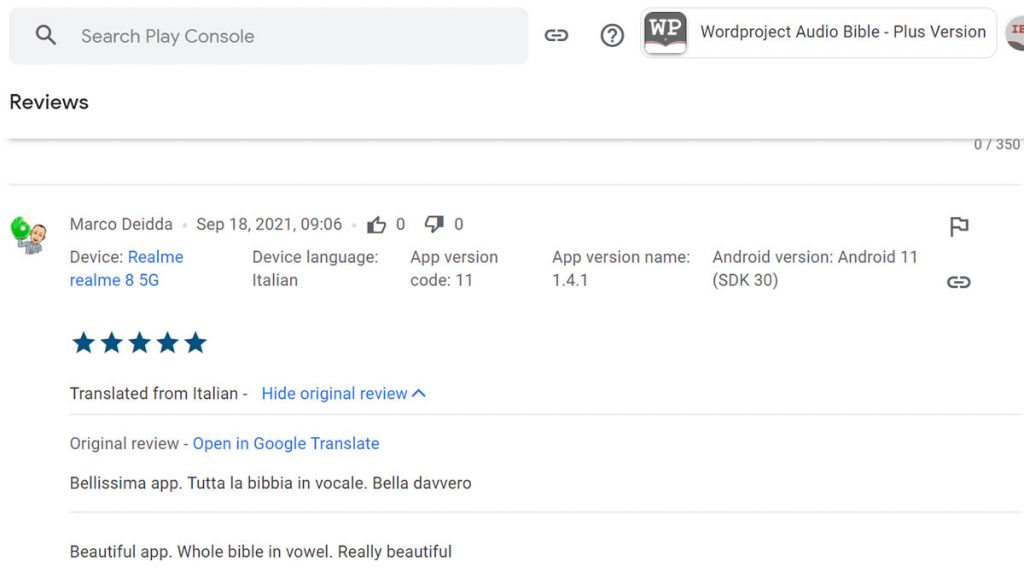
Task: Open the help question mark icon
Action: tap(612, 36)
